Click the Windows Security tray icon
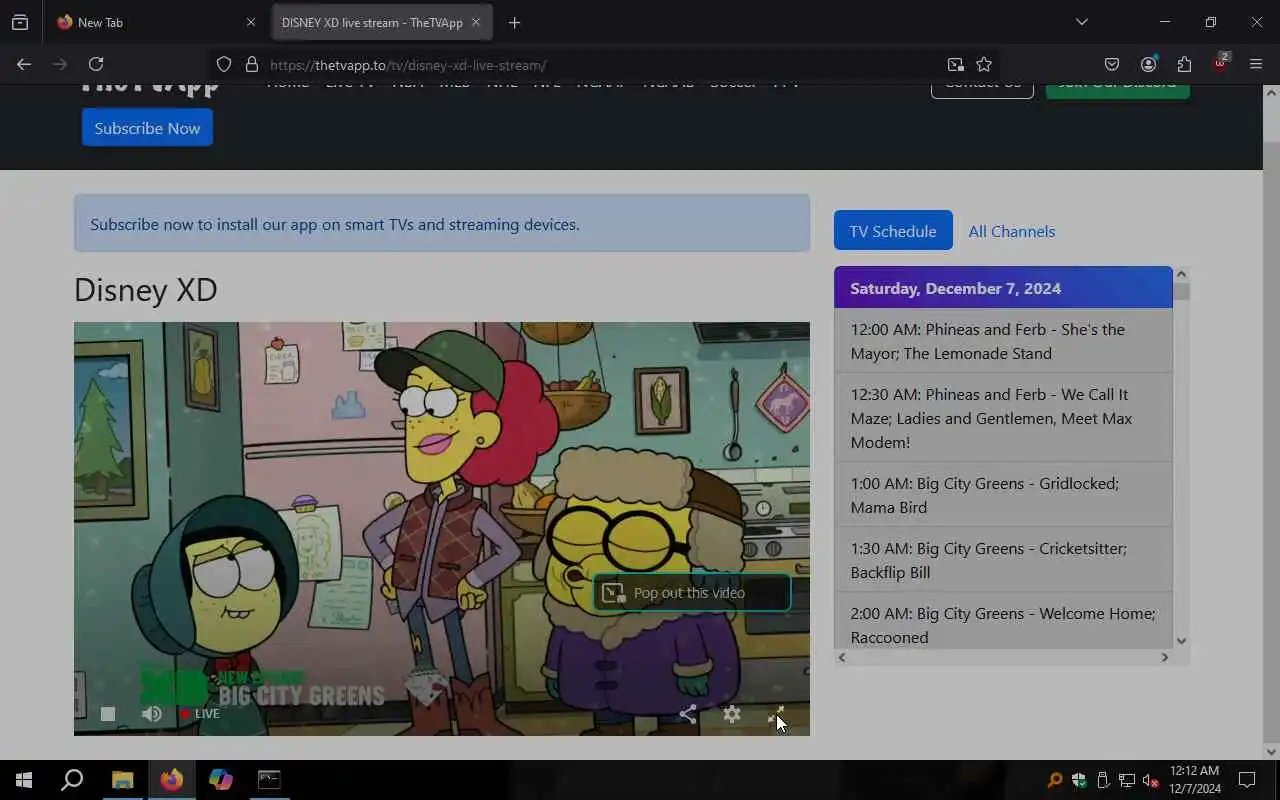 (x=1079, y=780)
